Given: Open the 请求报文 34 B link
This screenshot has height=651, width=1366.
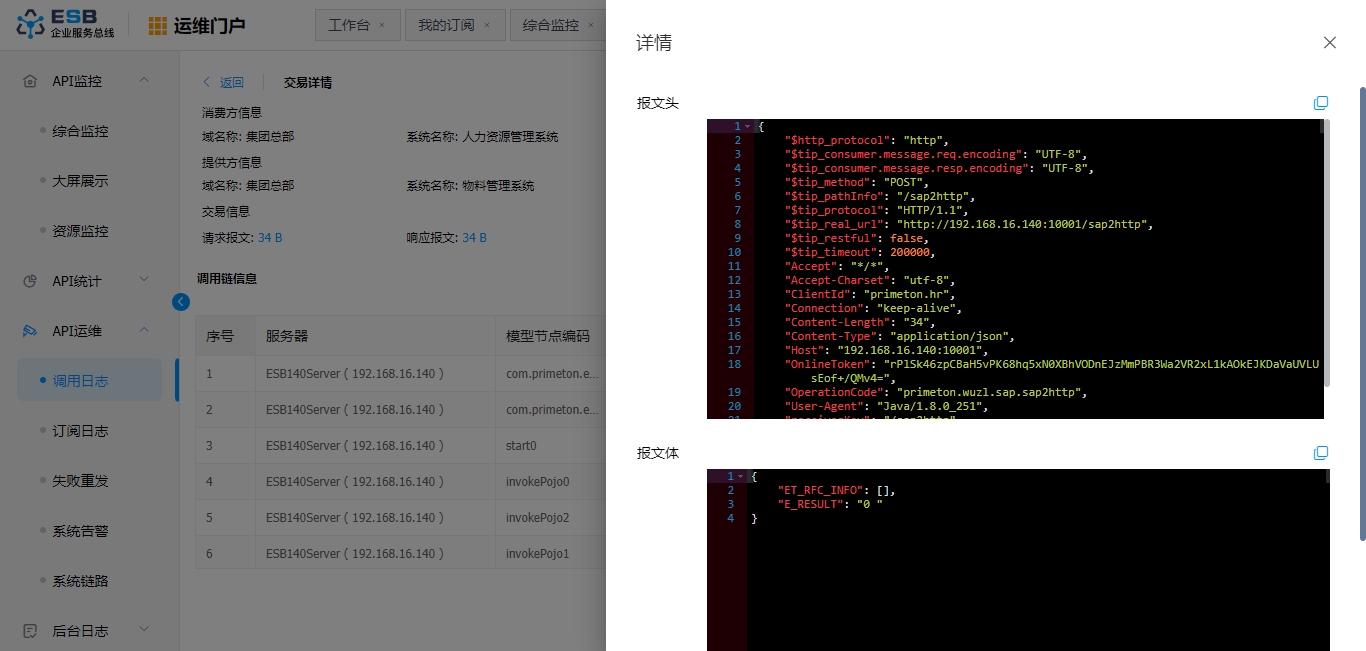Looking at the screenshot, I should point(270,238).
